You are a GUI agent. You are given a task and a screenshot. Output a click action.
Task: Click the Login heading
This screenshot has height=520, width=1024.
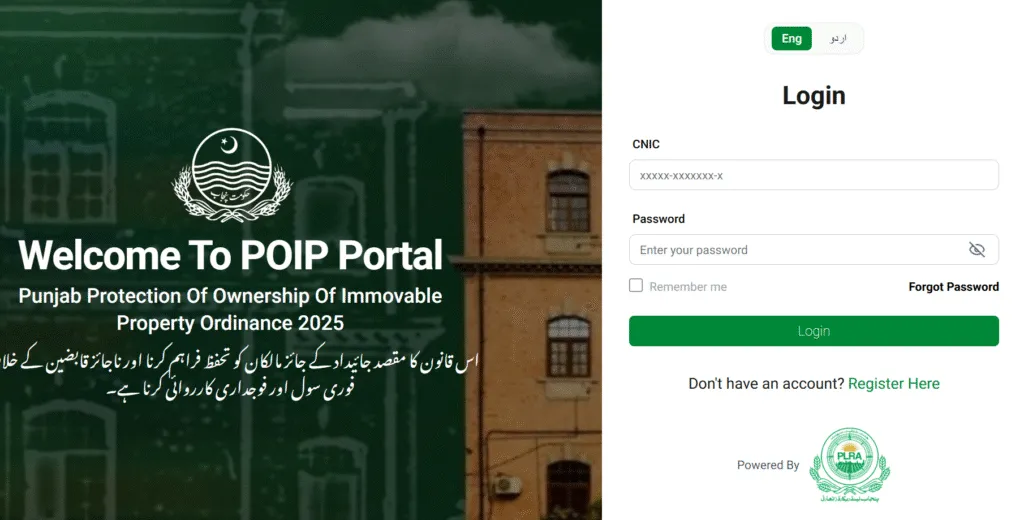coord(814,95)
